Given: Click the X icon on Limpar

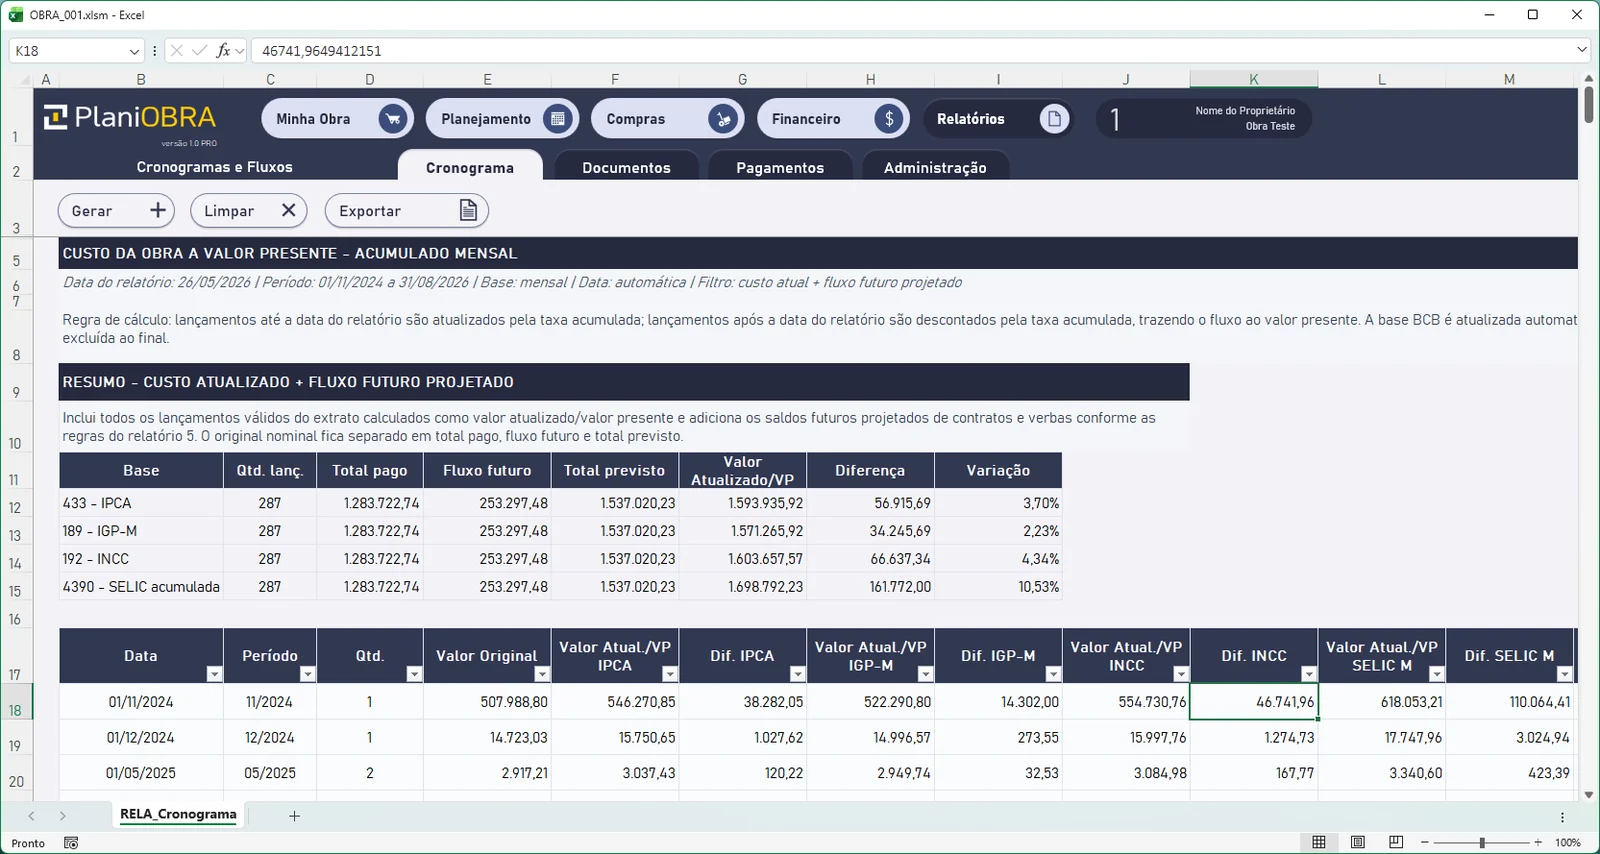Looking at the screenshot, I should pos(289,210).
